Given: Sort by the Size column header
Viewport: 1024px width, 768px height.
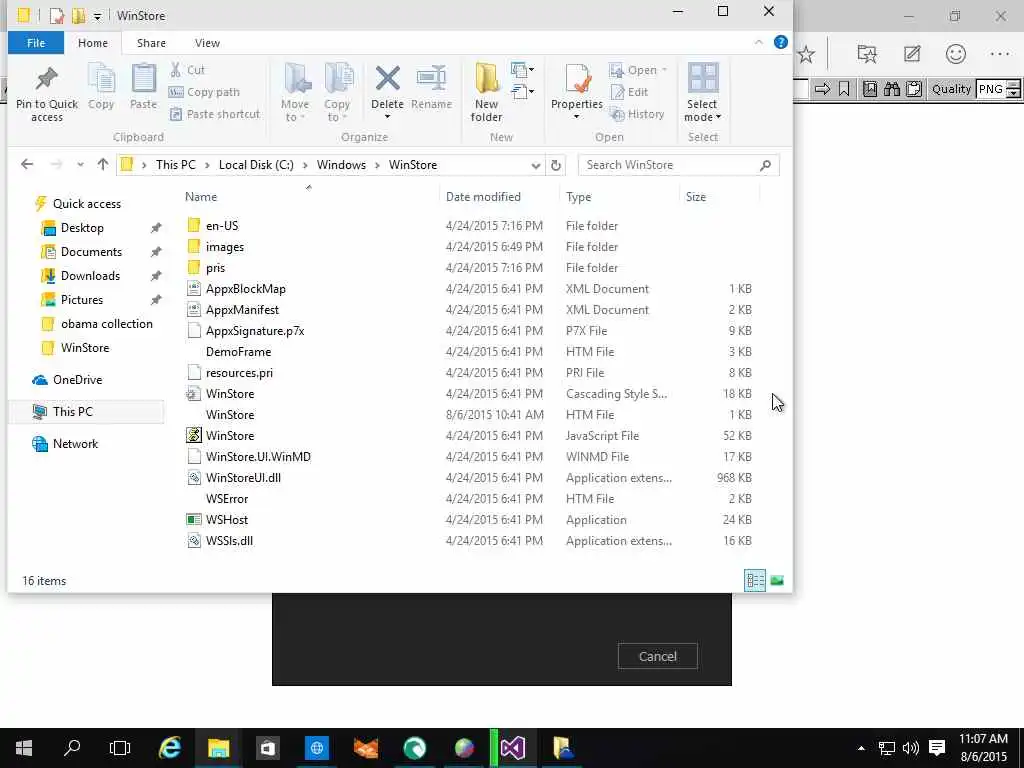Looking at the screenshot, I should [696, 197].
